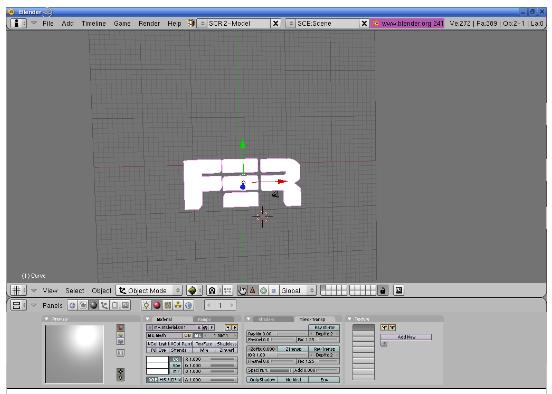Switch to the Scene context icon
The image size is (552, 394).
coord(125,305)
